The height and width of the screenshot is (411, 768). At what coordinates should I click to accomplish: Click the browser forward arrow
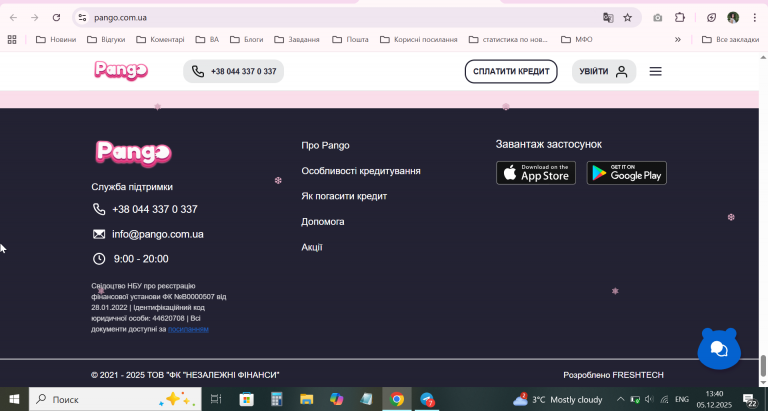[x=34, y=18]
